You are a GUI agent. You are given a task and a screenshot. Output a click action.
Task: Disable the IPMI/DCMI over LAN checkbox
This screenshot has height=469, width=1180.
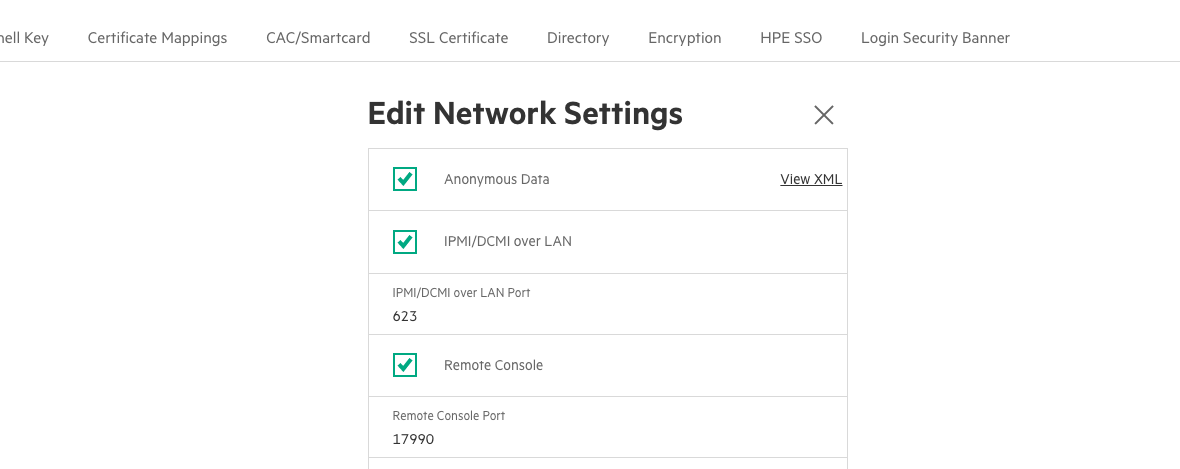(405, 241)
